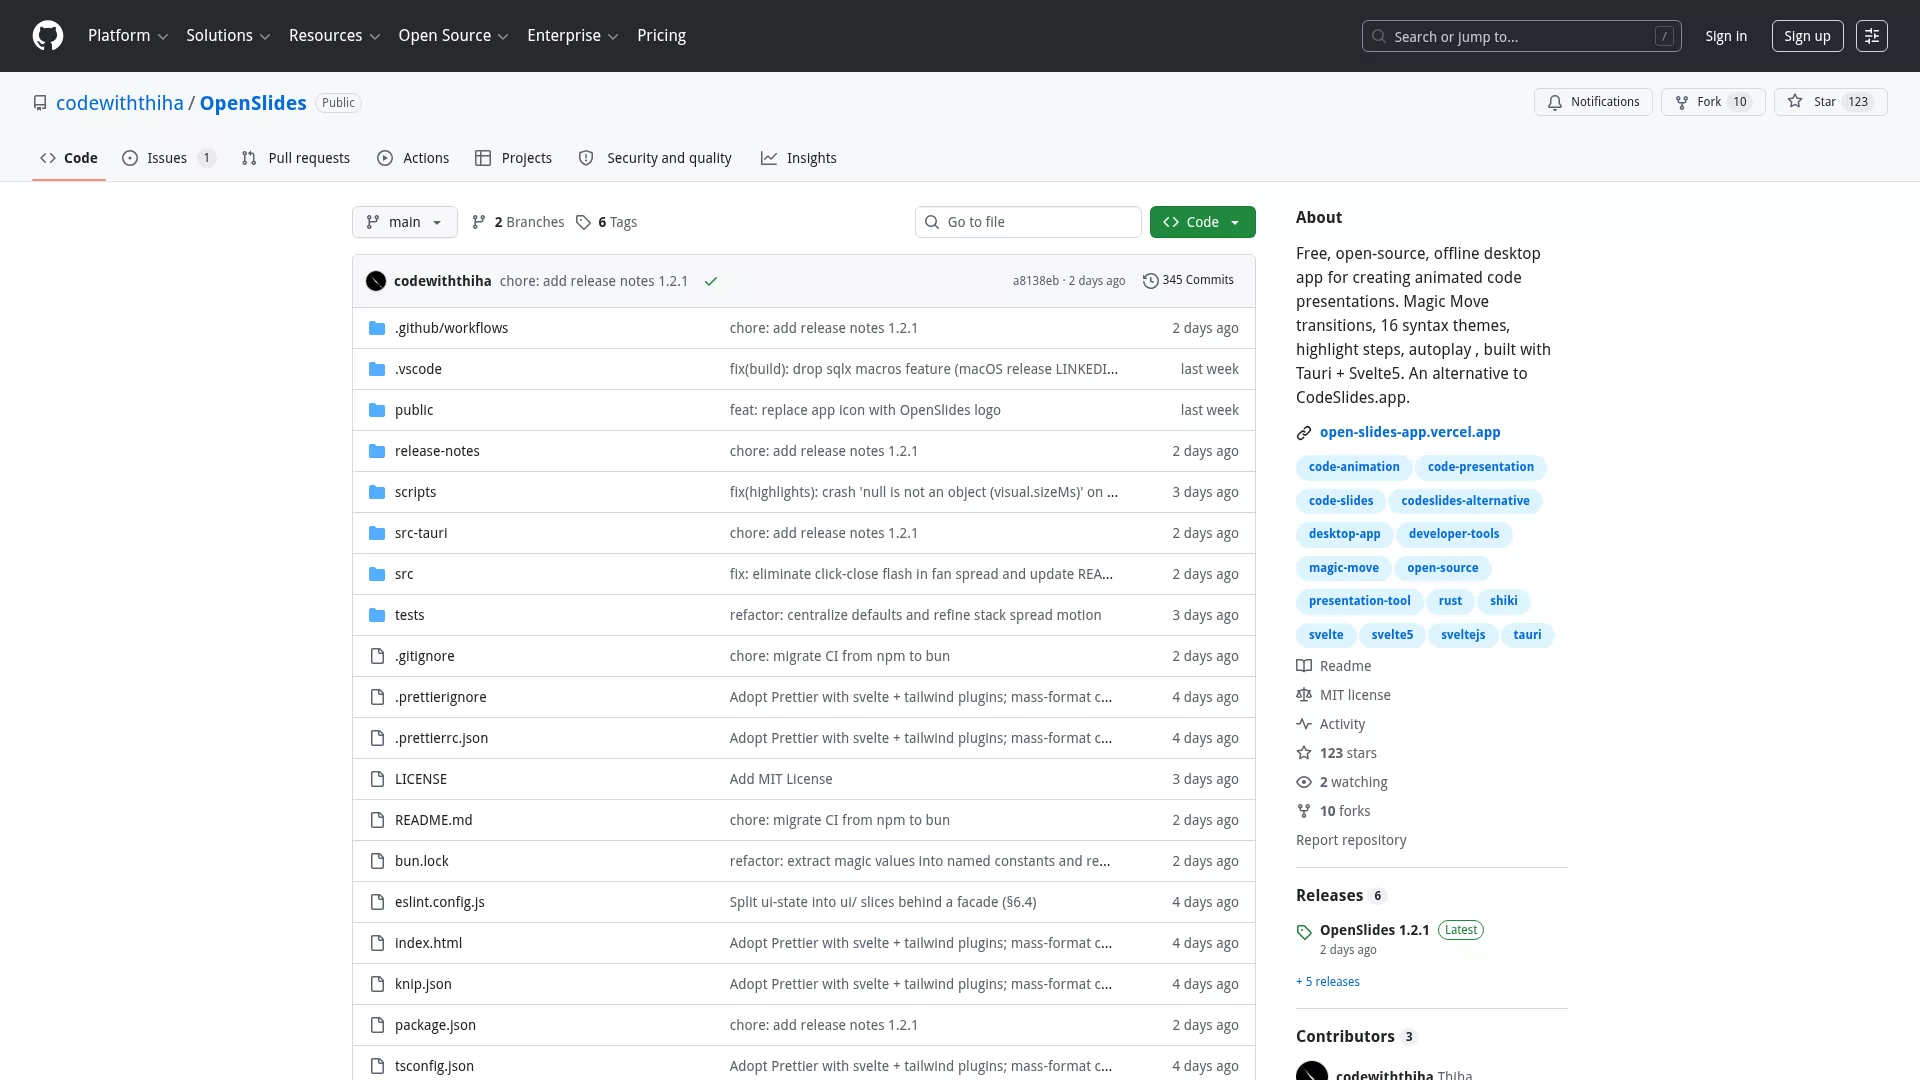Open the Projects tab

(x=513, y=158)
